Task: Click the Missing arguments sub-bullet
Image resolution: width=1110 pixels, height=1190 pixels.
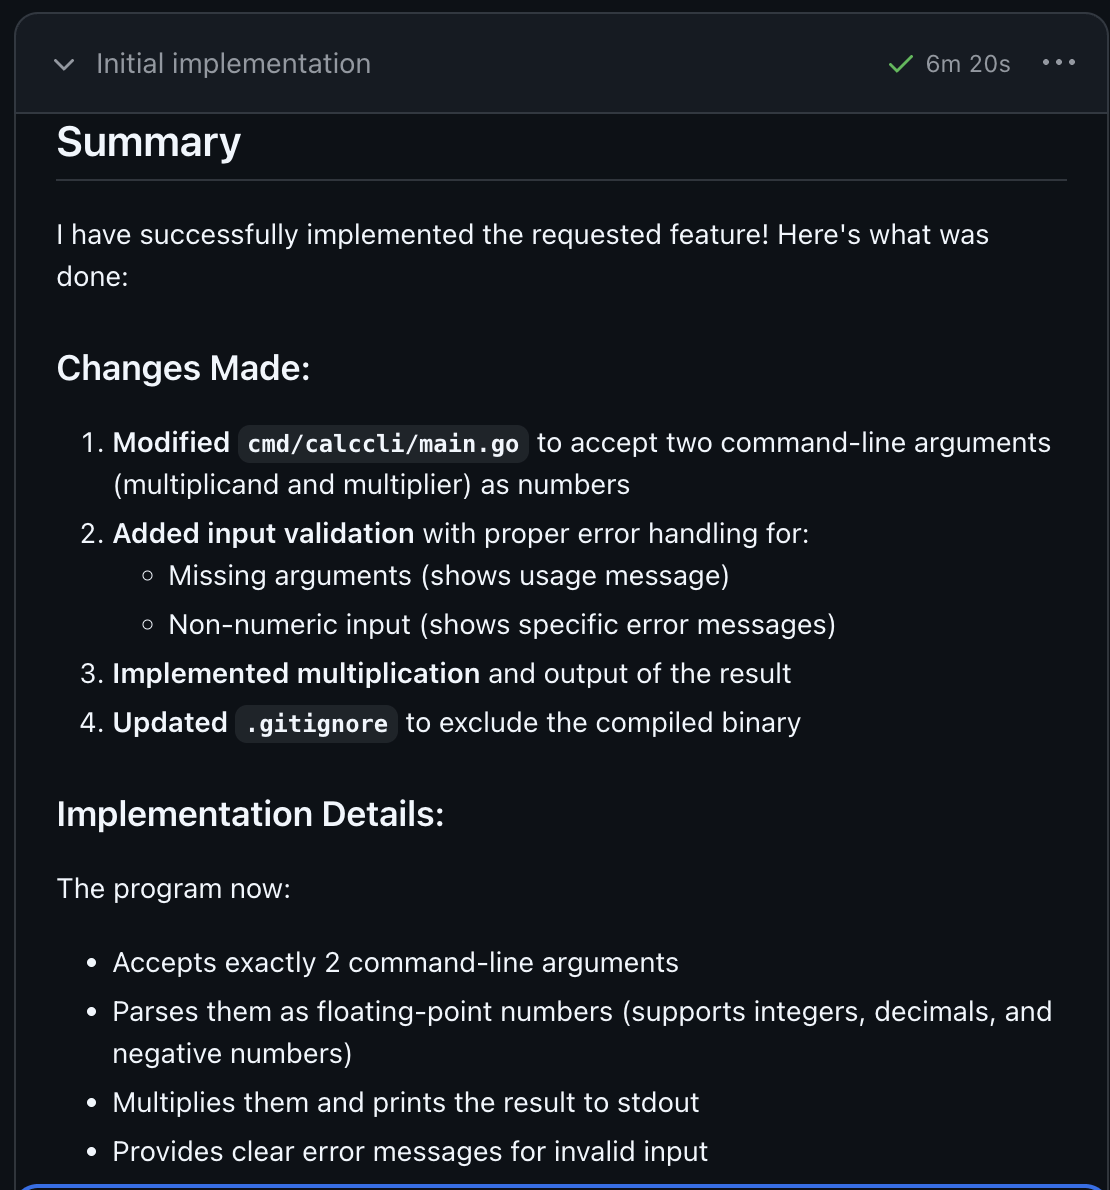Action: point(448,576)
